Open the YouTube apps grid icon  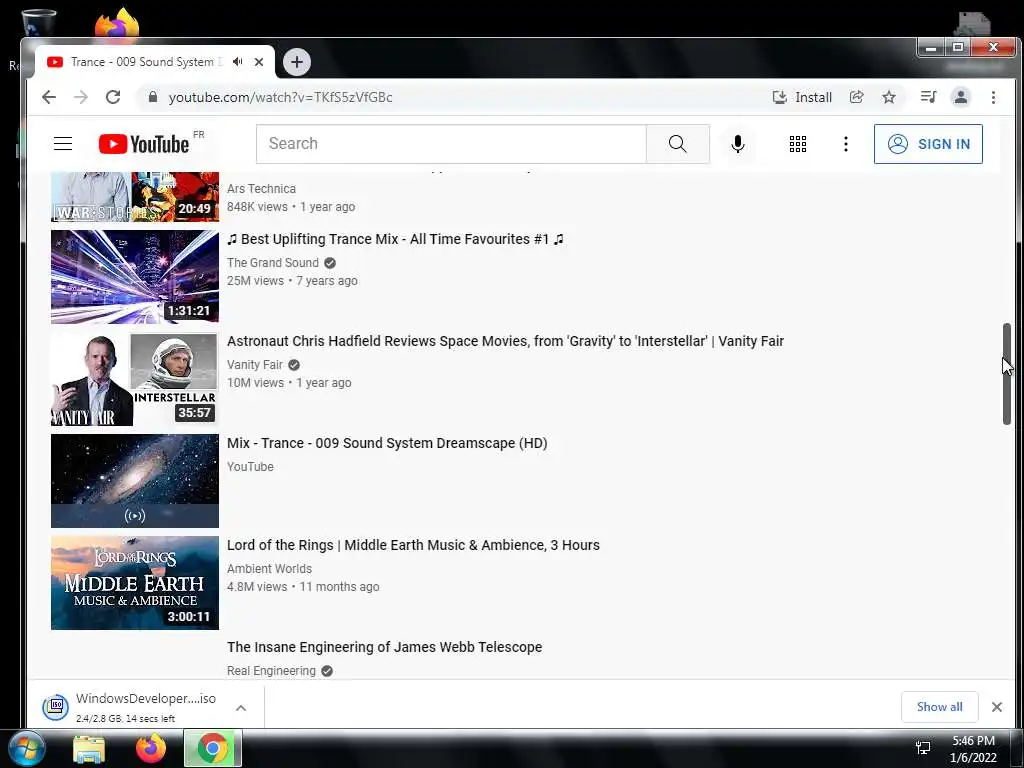(797, 144)
